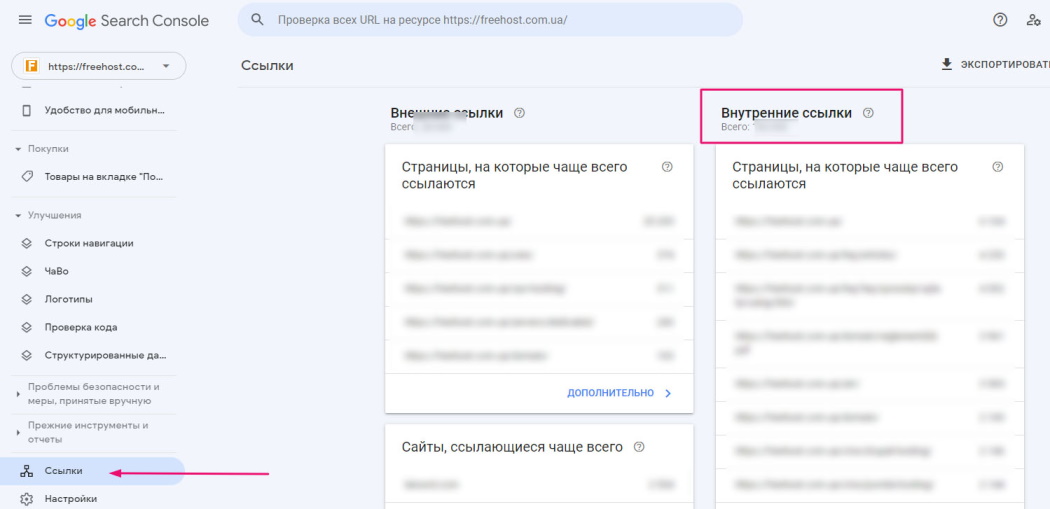Click help icon next to Внутренние ссылки

point(868,113)
